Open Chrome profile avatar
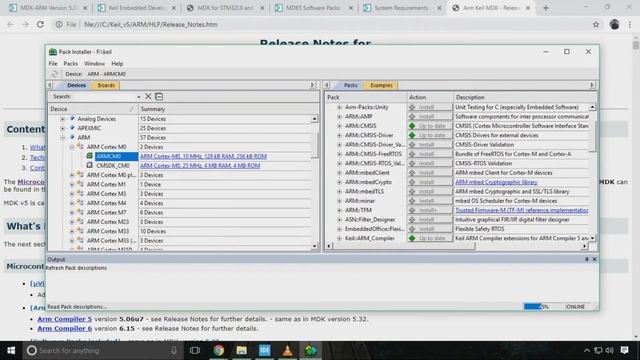Screen dimensions: 640x360 tap(614, 24)
